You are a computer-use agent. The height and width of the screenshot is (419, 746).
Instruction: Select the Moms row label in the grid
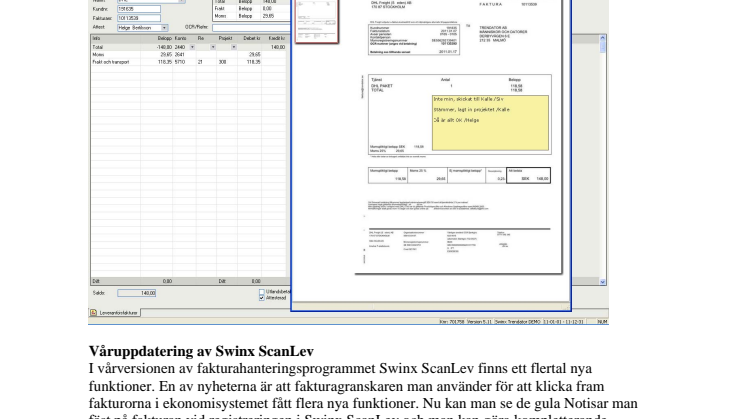tap(98, 55)
